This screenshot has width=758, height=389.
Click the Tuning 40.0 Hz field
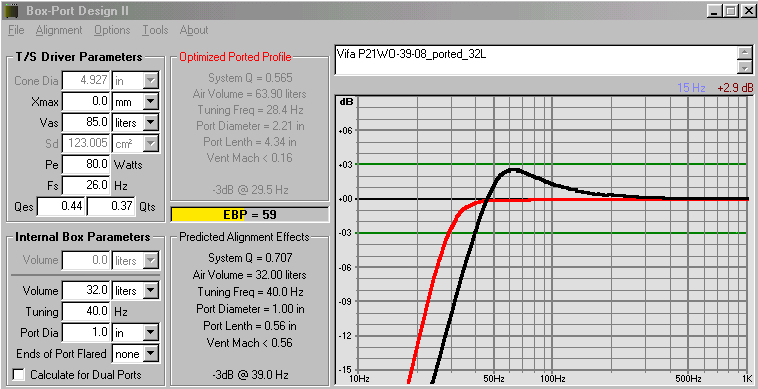(x=87, y=312)
